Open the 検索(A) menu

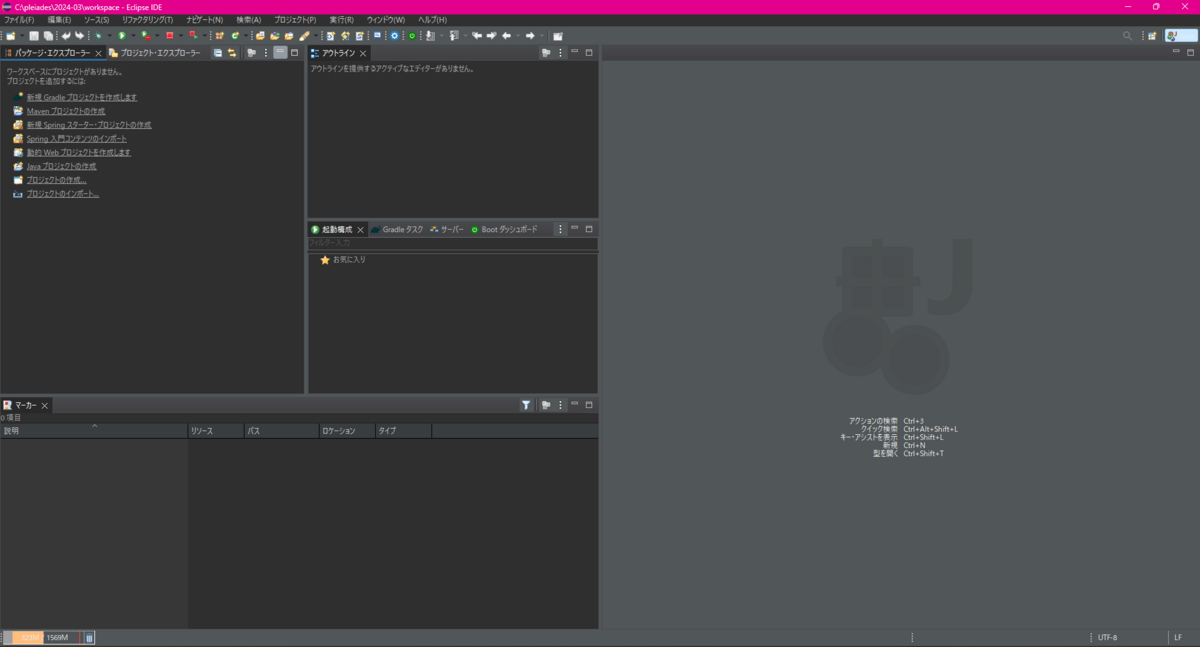[x=249, y=20]
